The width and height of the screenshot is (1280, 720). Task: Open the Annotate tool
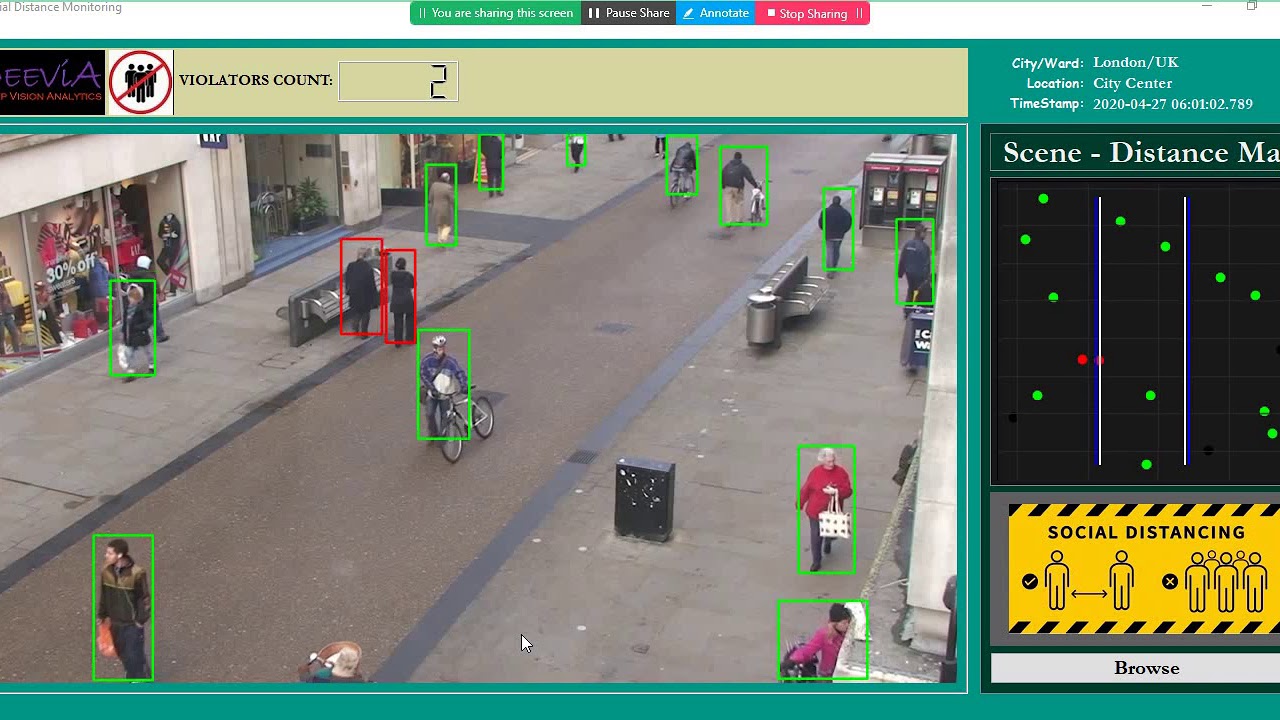point(715,13)
